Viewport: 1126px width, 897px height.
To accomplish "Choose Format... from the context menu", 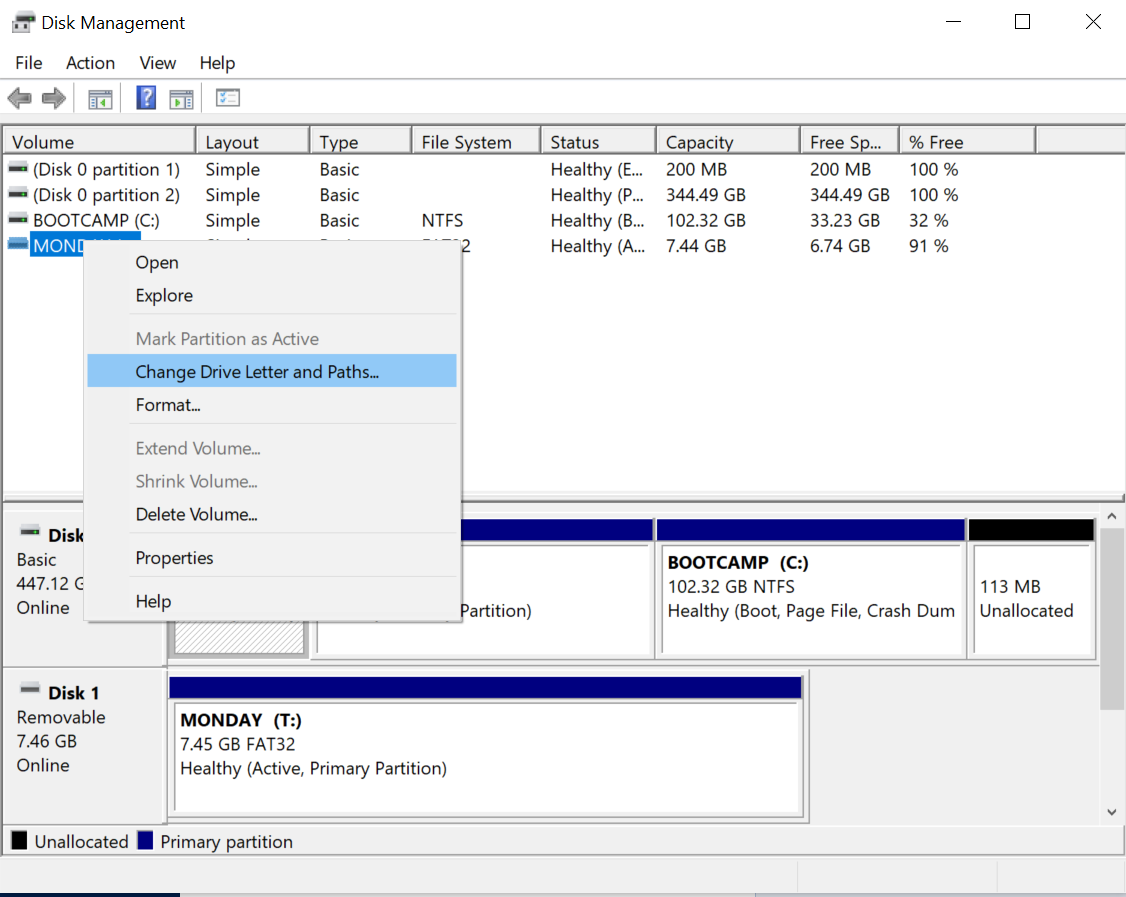I will [x=271, y=404].
